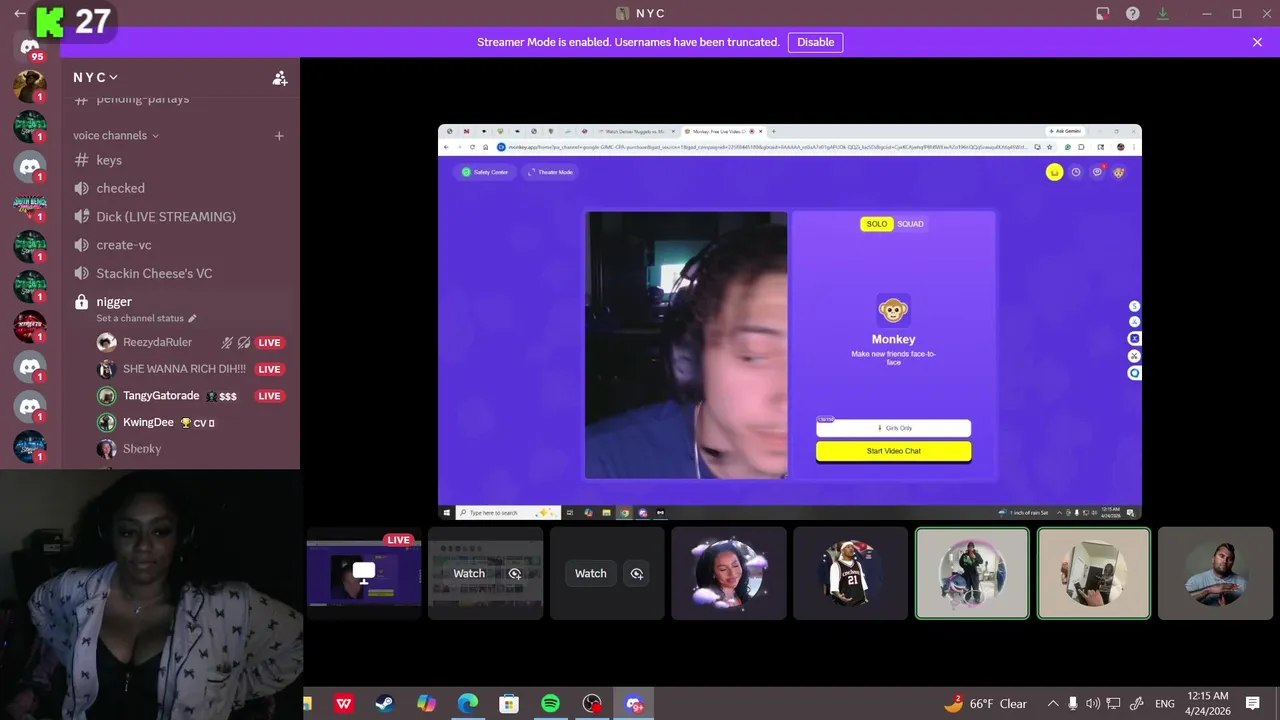
Task: Switch Monkey mode to SOLO
Action: tap(877, 224)
